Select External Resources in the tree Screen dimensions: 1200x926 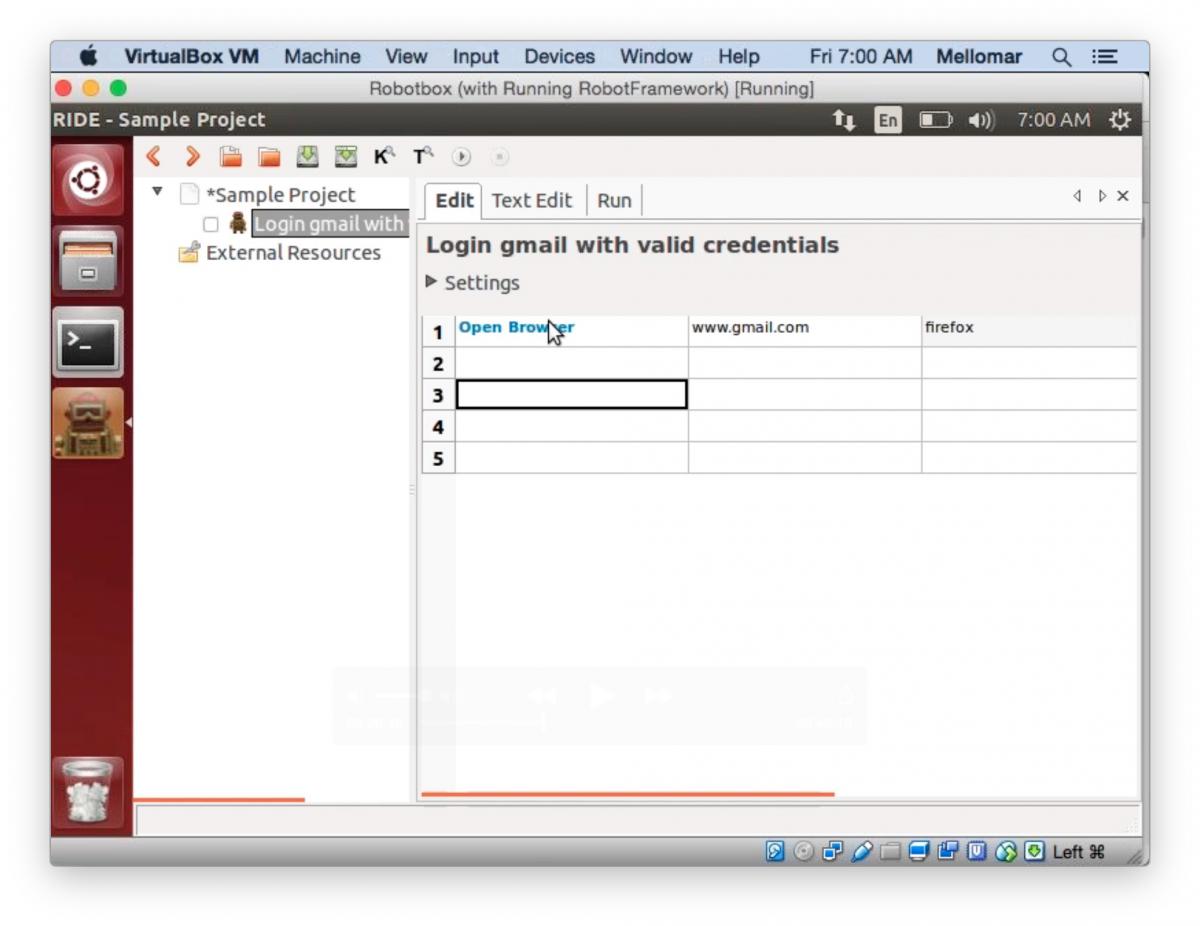293,253
